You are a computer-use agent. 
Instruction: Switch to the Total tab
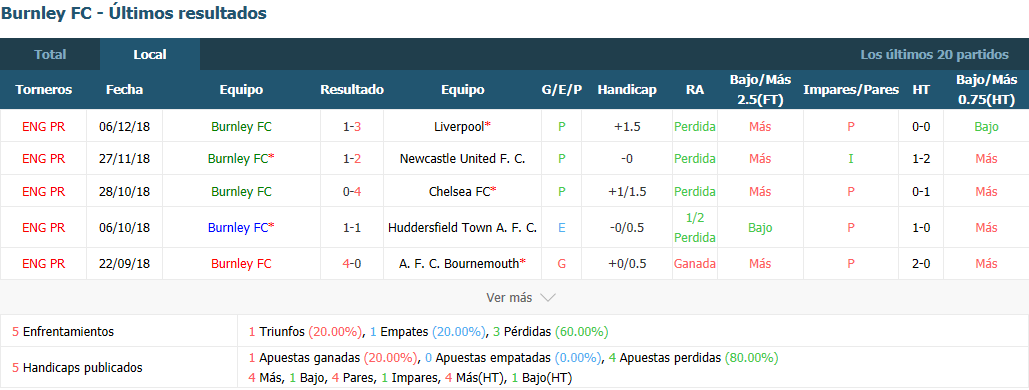[x=50, y=54]
